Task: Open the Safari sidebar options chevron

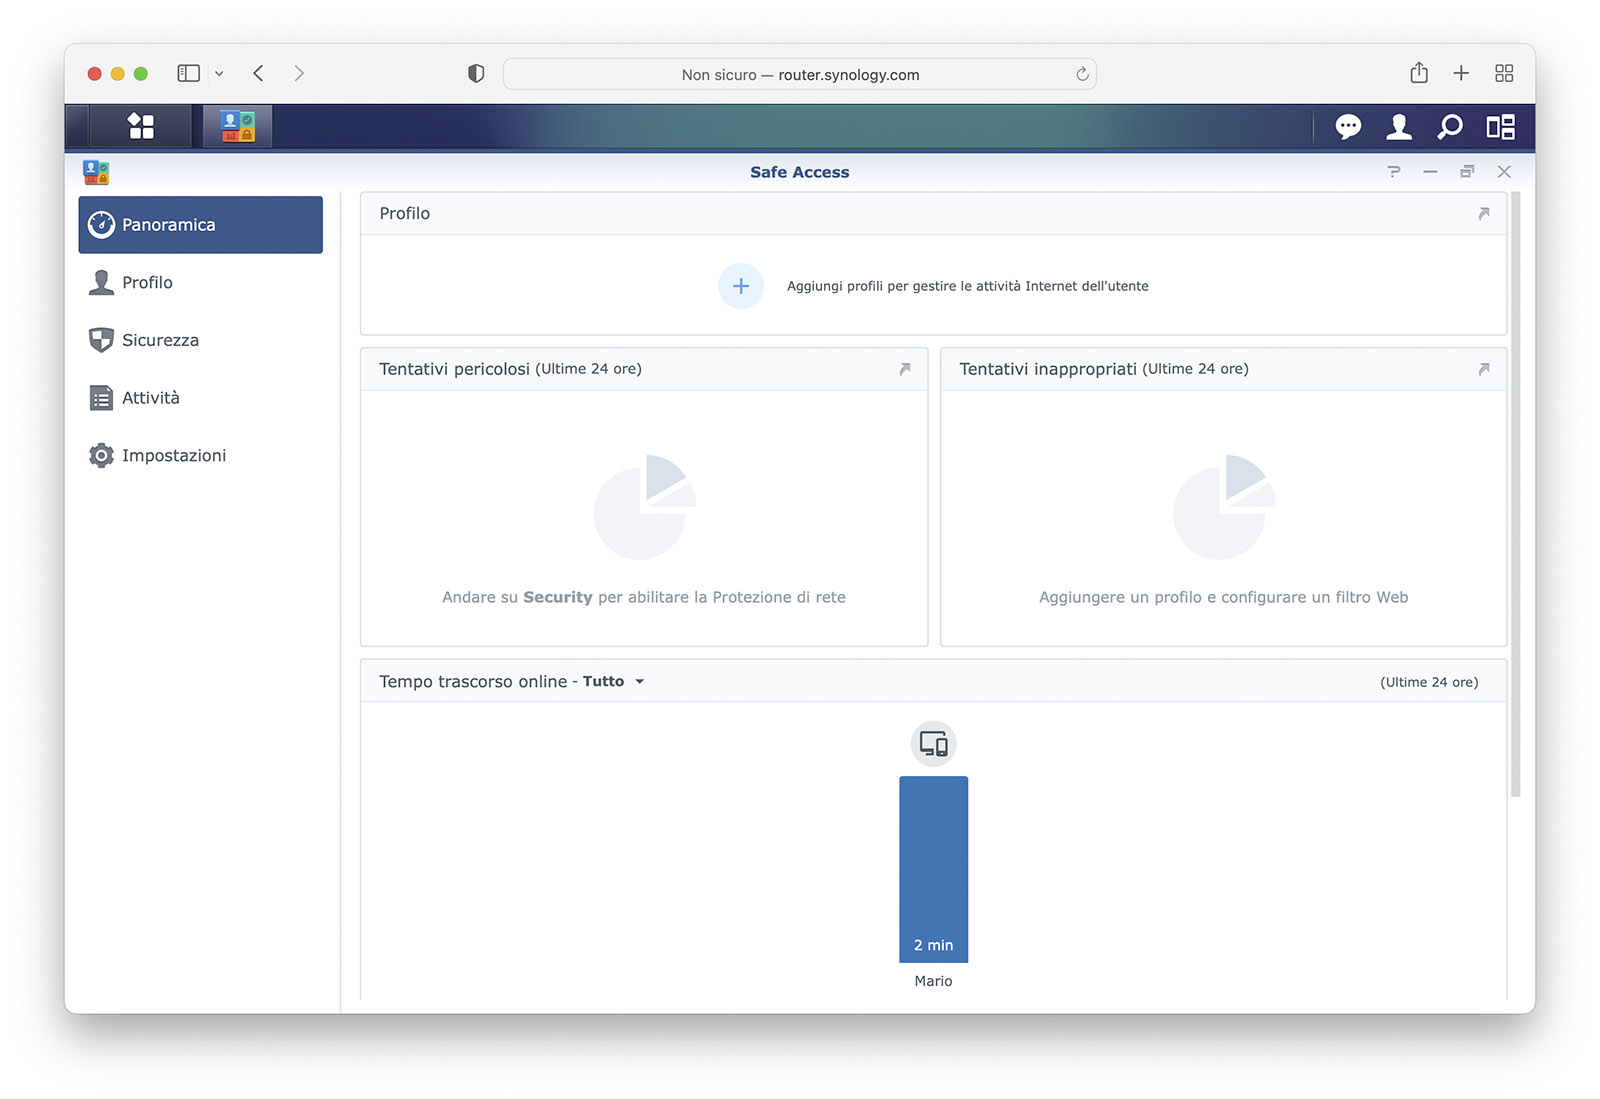Action: click(219, 73)
